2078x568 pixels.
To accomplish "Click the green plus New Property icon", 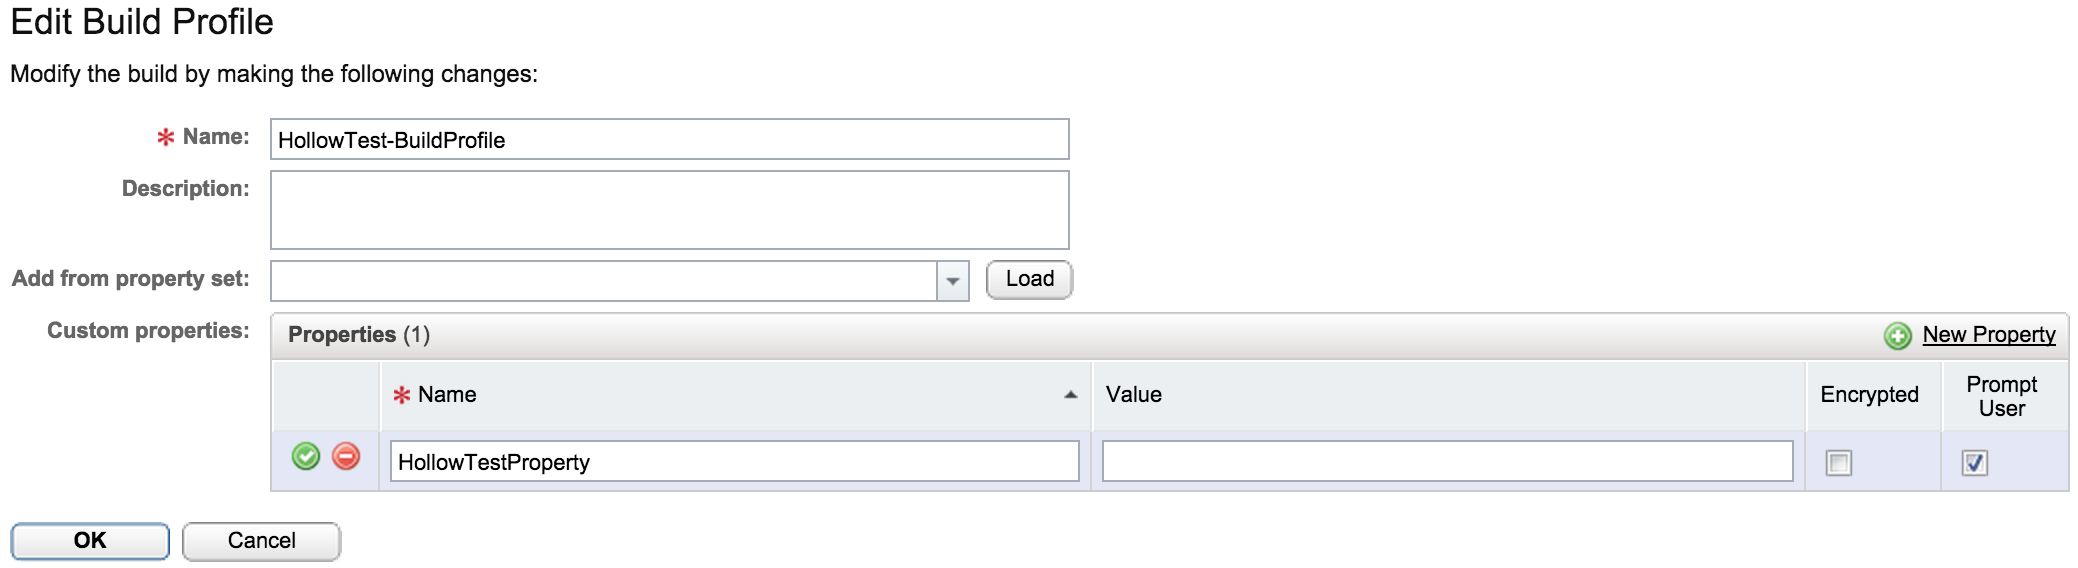I will [x=1897, y=336].
